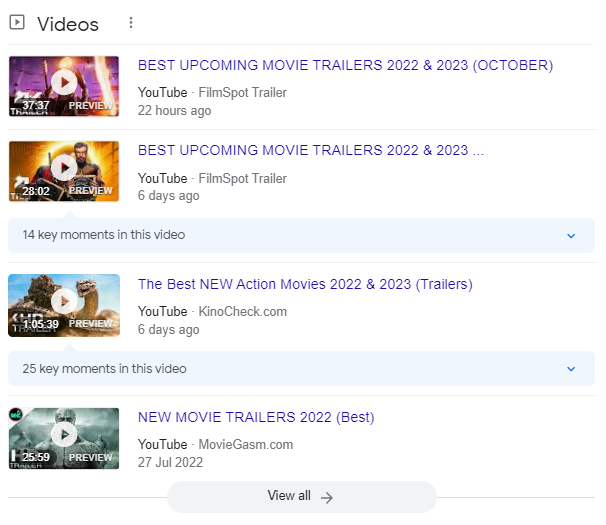Click the arrow icon in View all
This screenshot has height=525, width=606.
327,498
